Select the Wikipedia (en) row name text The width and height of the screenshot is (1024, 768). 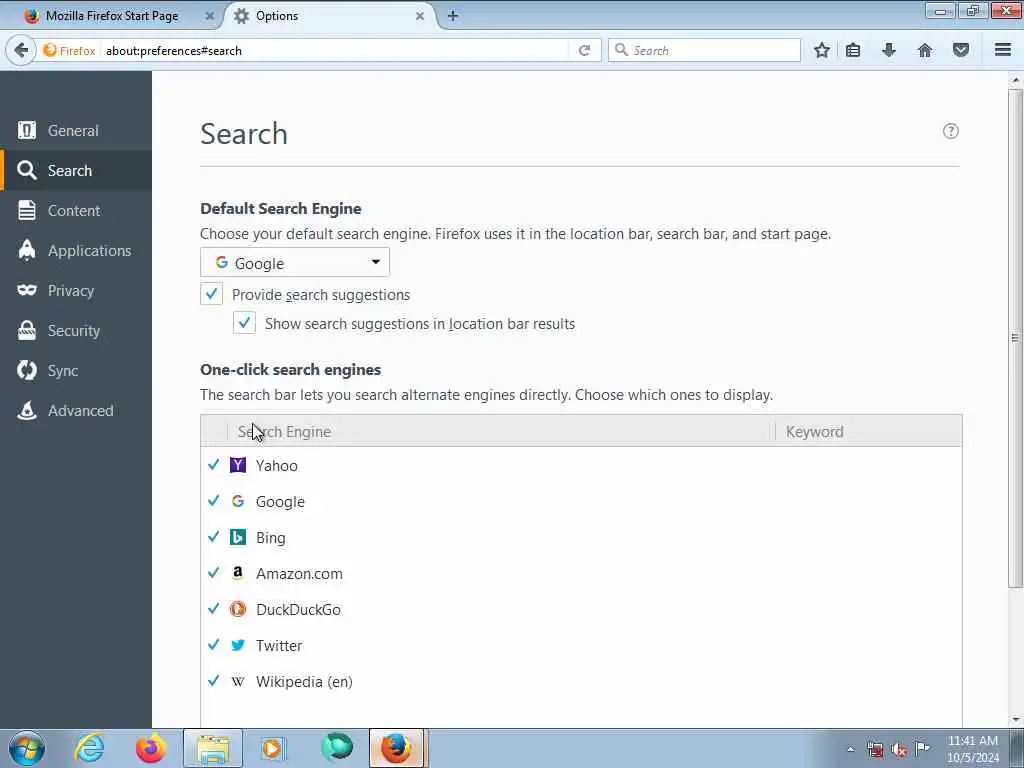[304, 682]
